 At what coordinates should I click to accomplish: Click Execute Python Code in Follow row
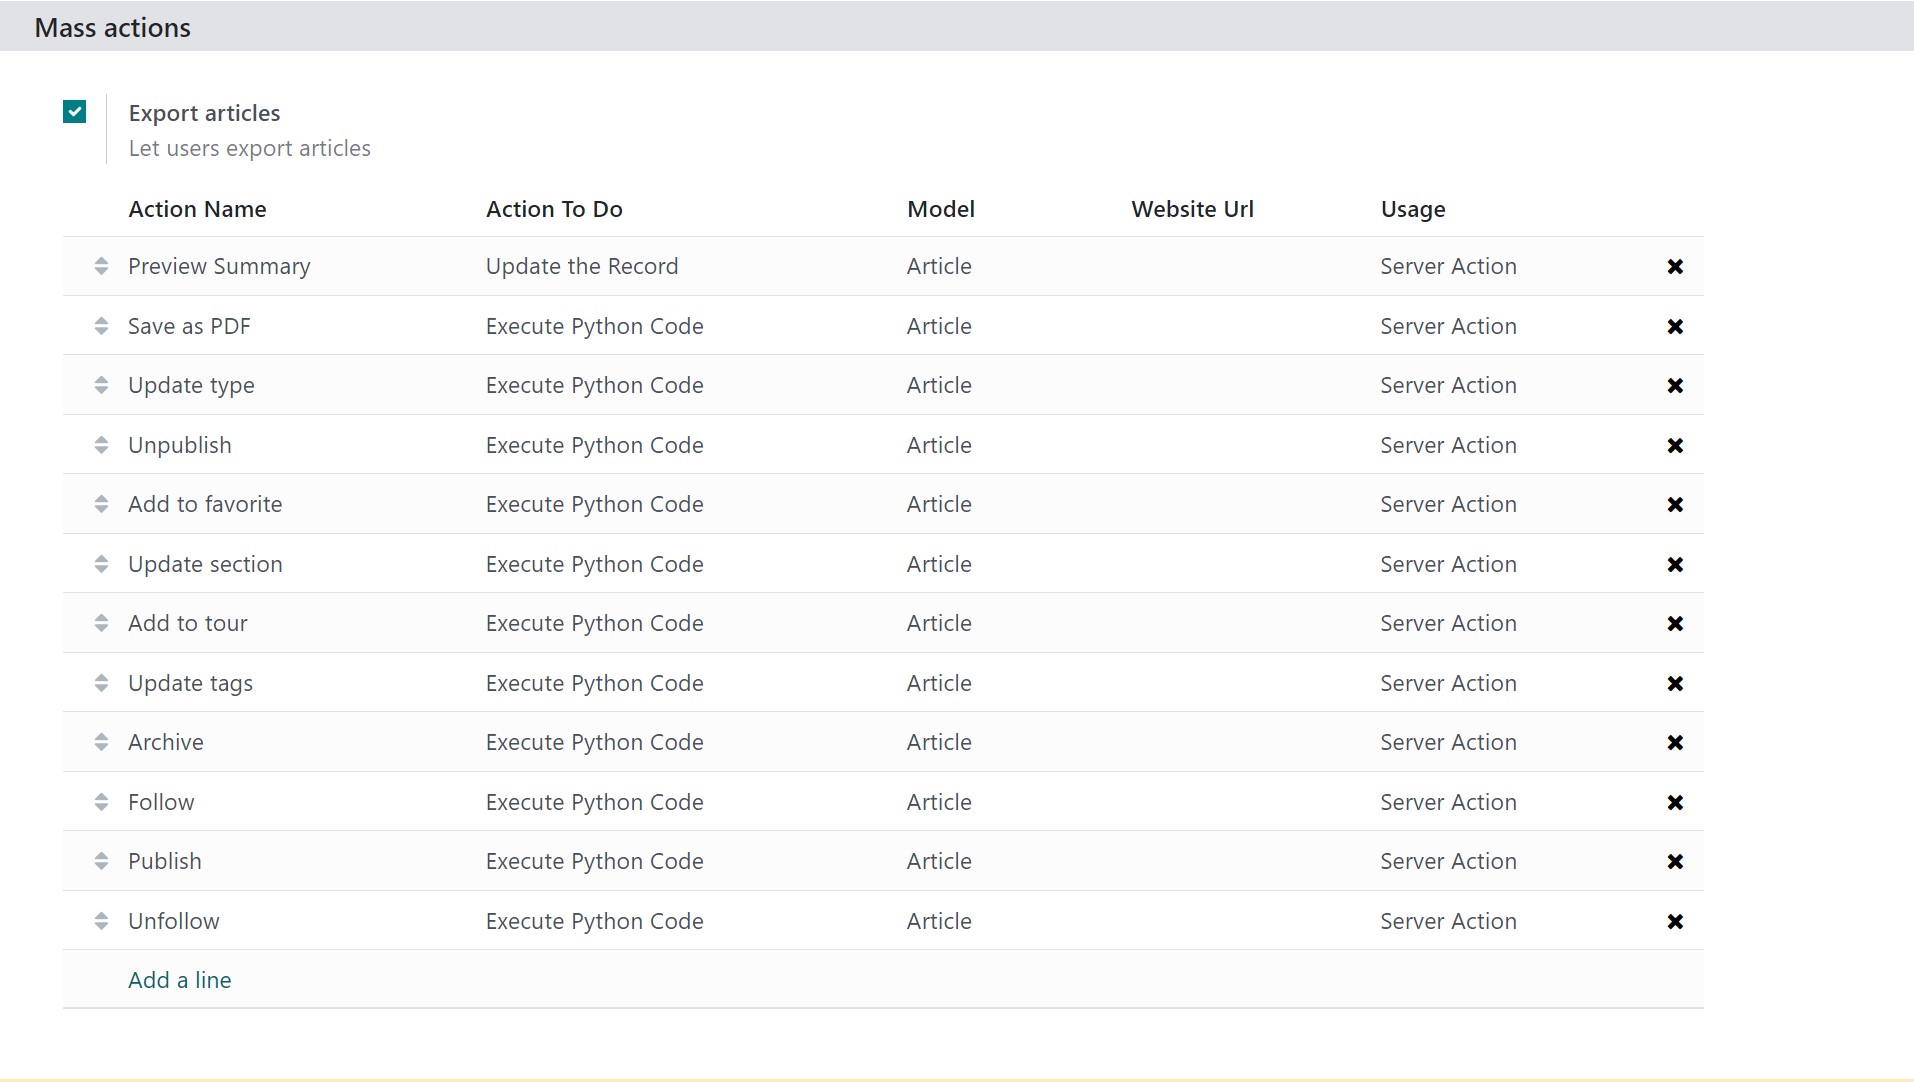click(595, 802)
